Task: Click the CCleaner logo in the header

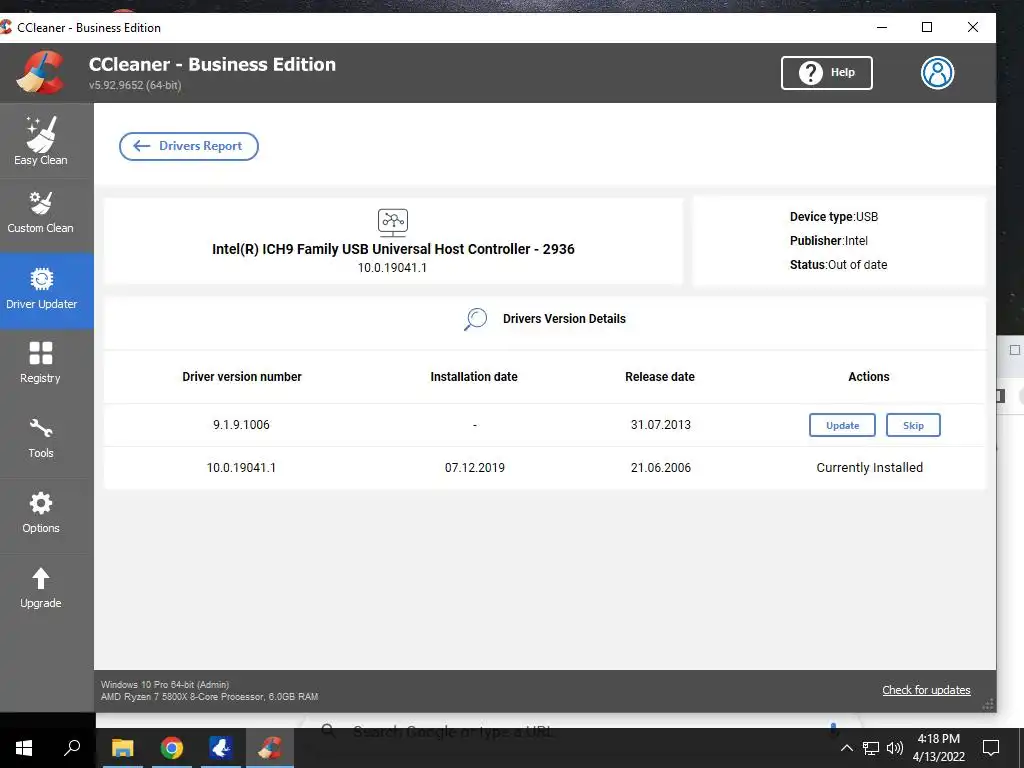Action: pyautogui.click(x=41, y=72)
